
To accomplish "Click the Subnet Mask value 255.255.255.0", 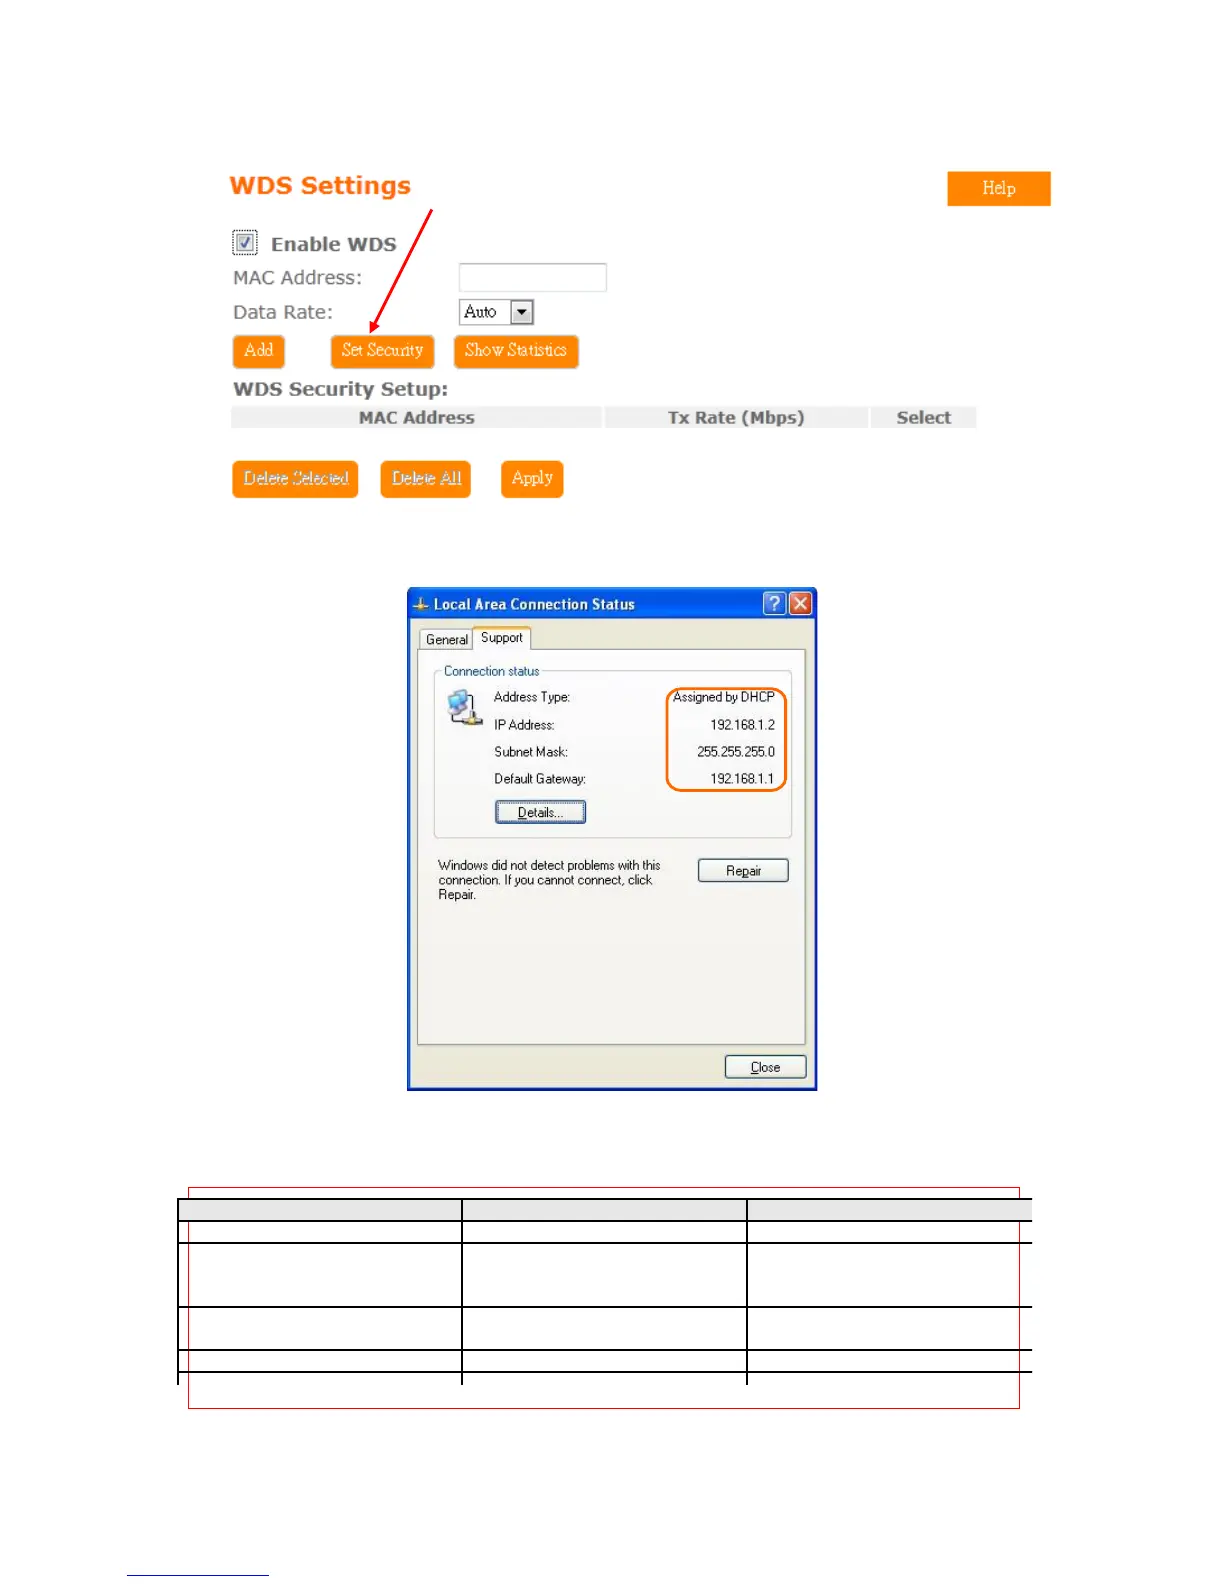I will 736,752.
